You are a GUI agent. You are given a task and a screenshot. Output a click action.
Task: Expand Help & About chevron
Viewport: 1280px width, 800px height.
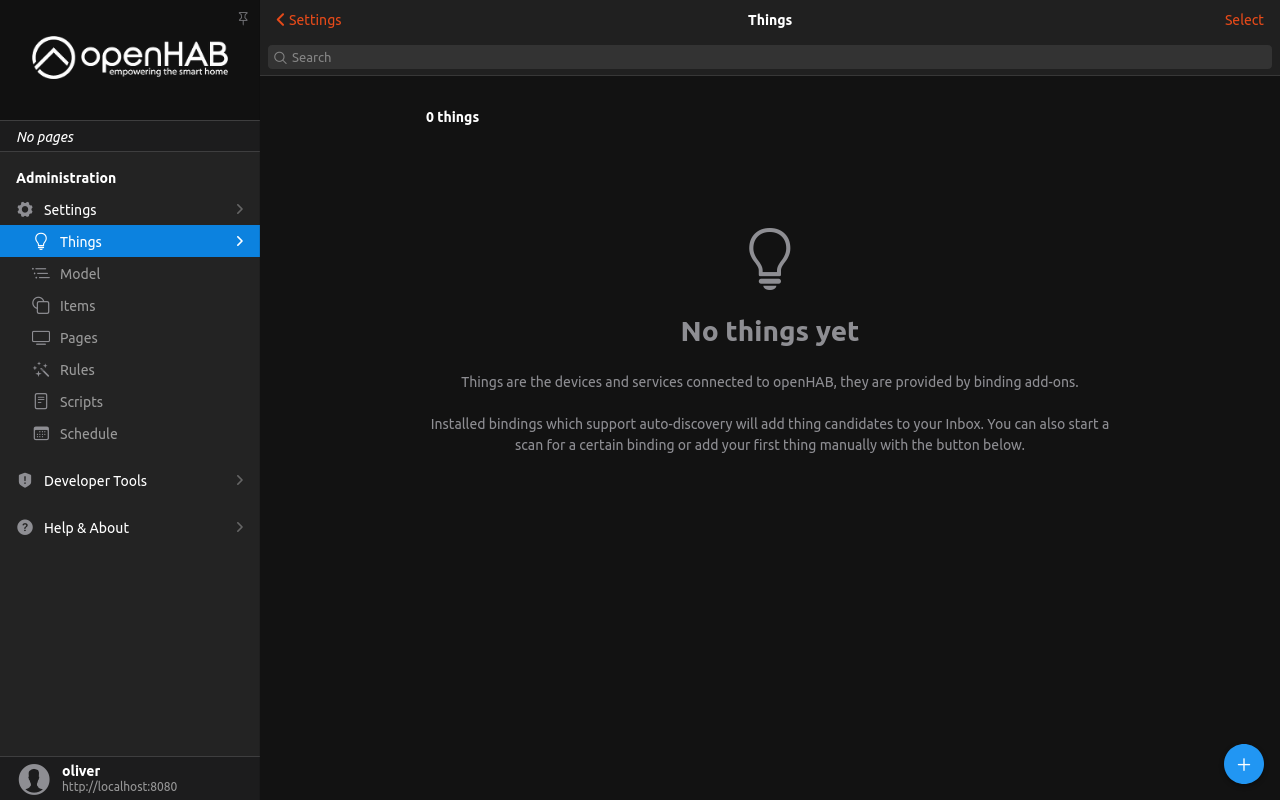[x=239, y=527]
